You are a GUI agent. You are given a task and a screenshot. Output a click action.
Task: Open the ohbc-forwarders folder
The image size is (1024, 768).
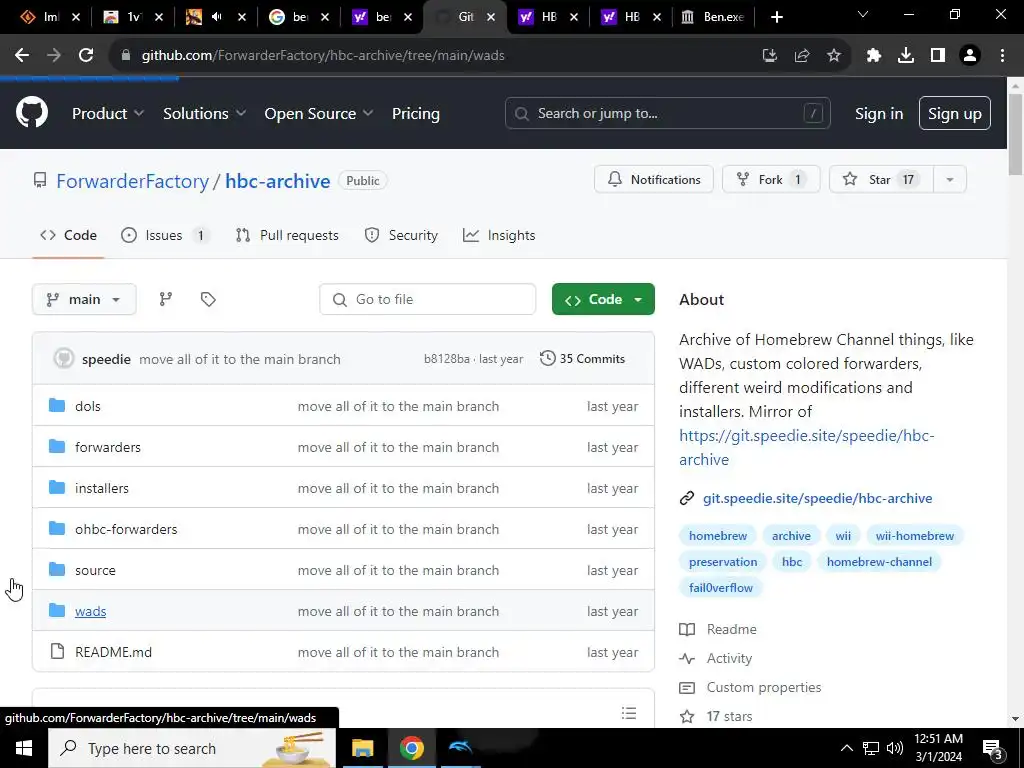point(126,529)
